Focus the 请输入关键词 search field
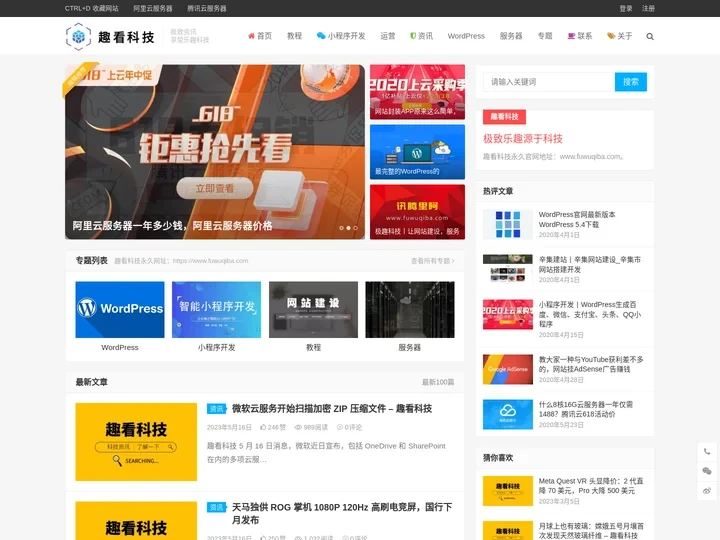This screenshot has height=540, width=720. [549, 82]
